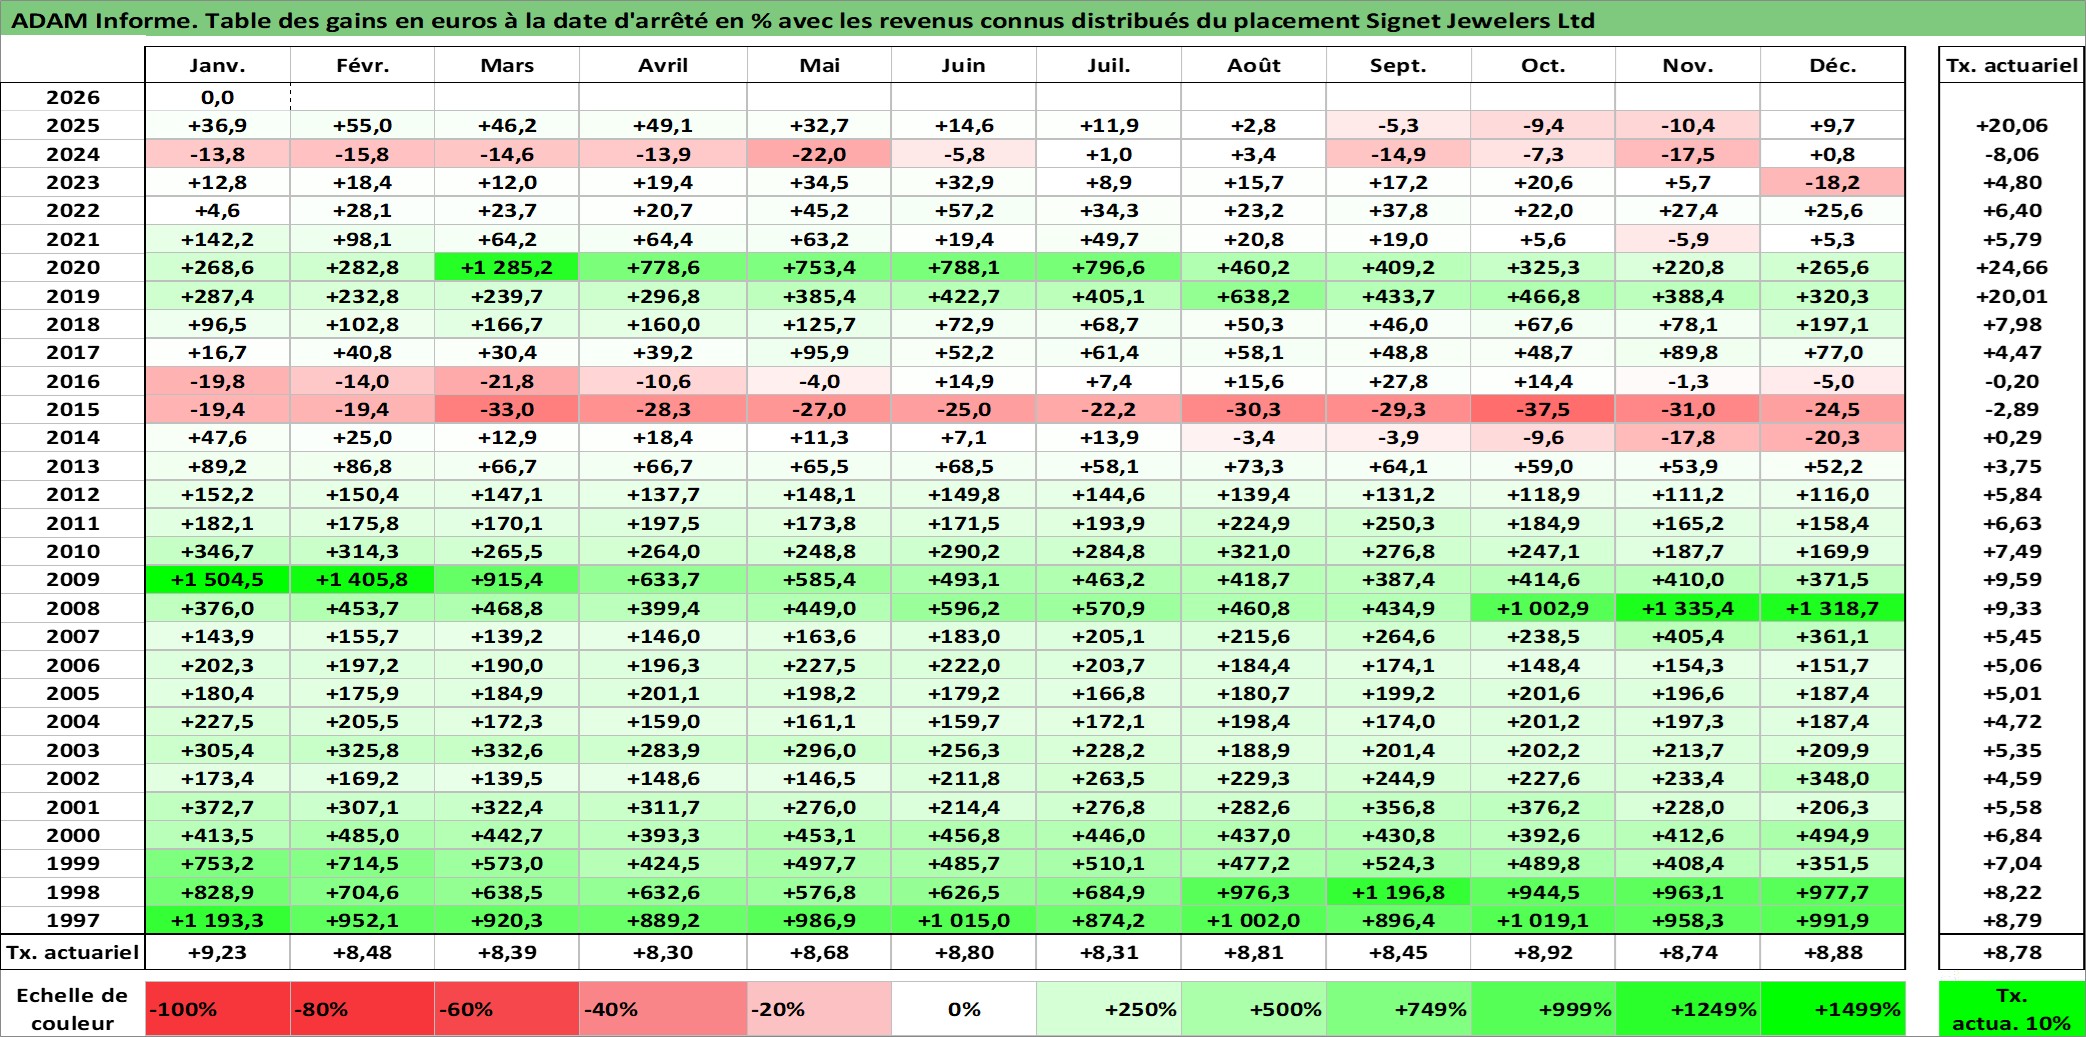Image resolution: width=2086 pixels, height=1037 pixels.
Task: Click the 'Avril' column header
Action: [663, 65]
